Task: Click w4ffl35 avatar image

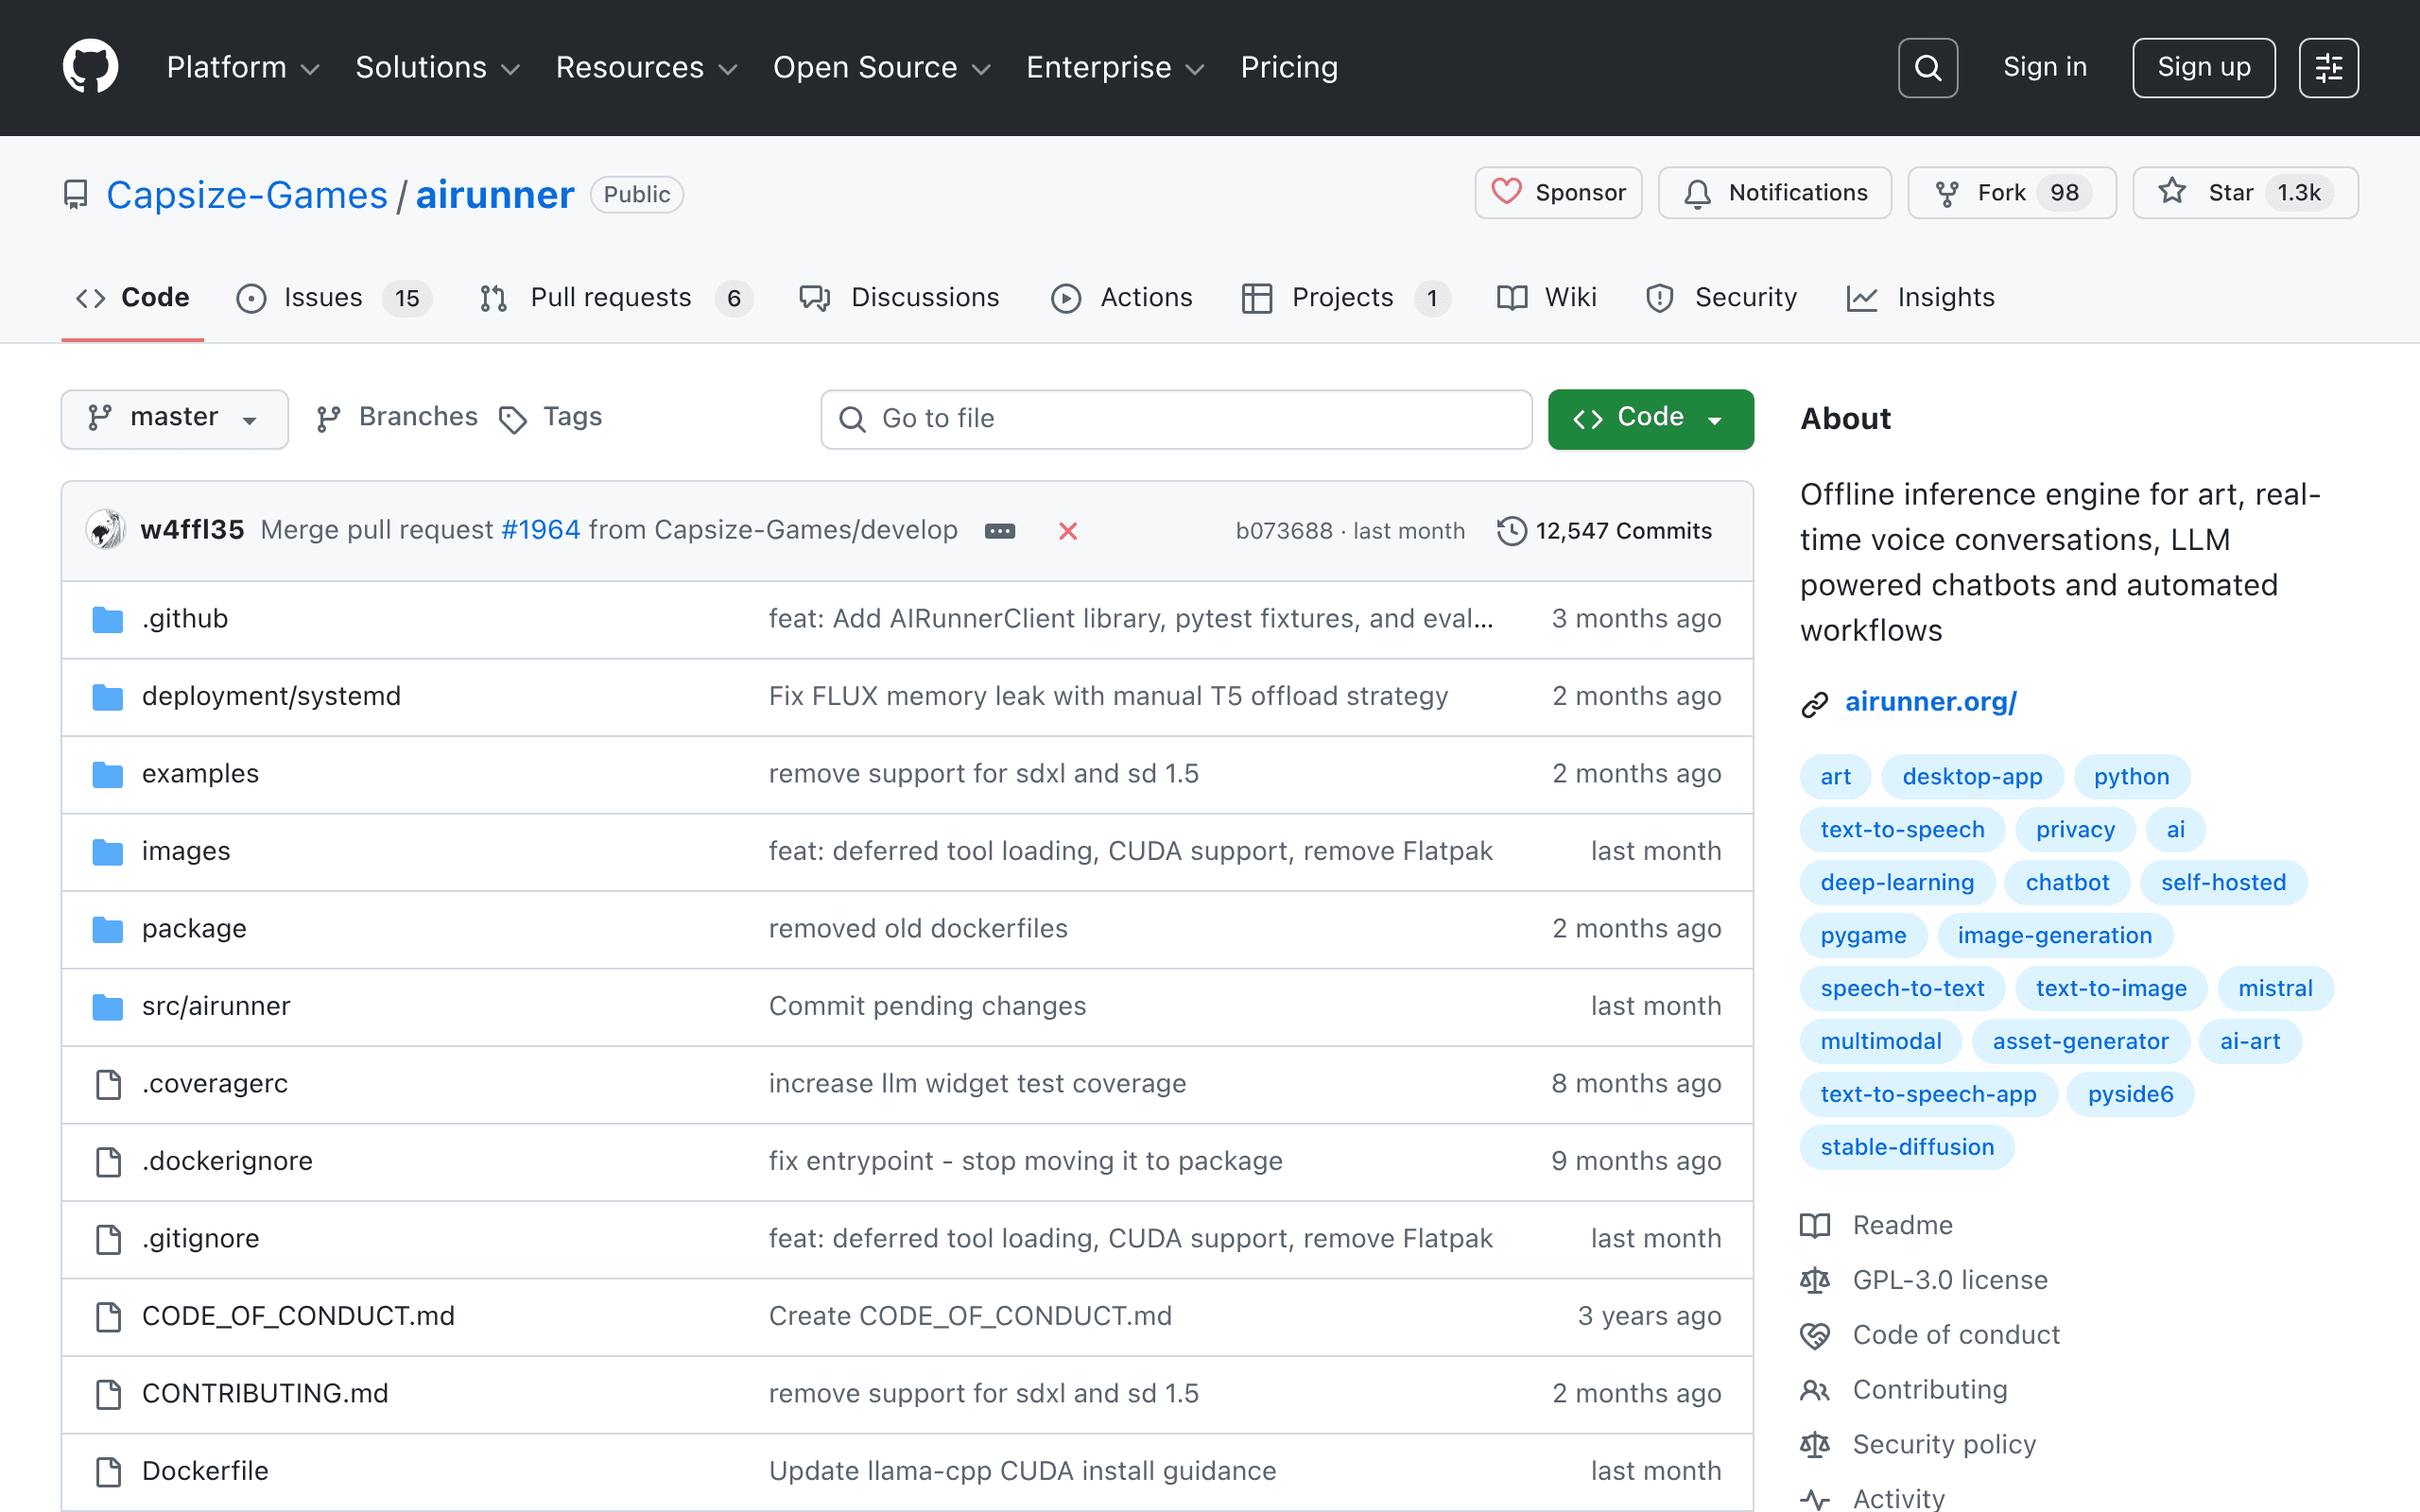Action: point(106,530)
